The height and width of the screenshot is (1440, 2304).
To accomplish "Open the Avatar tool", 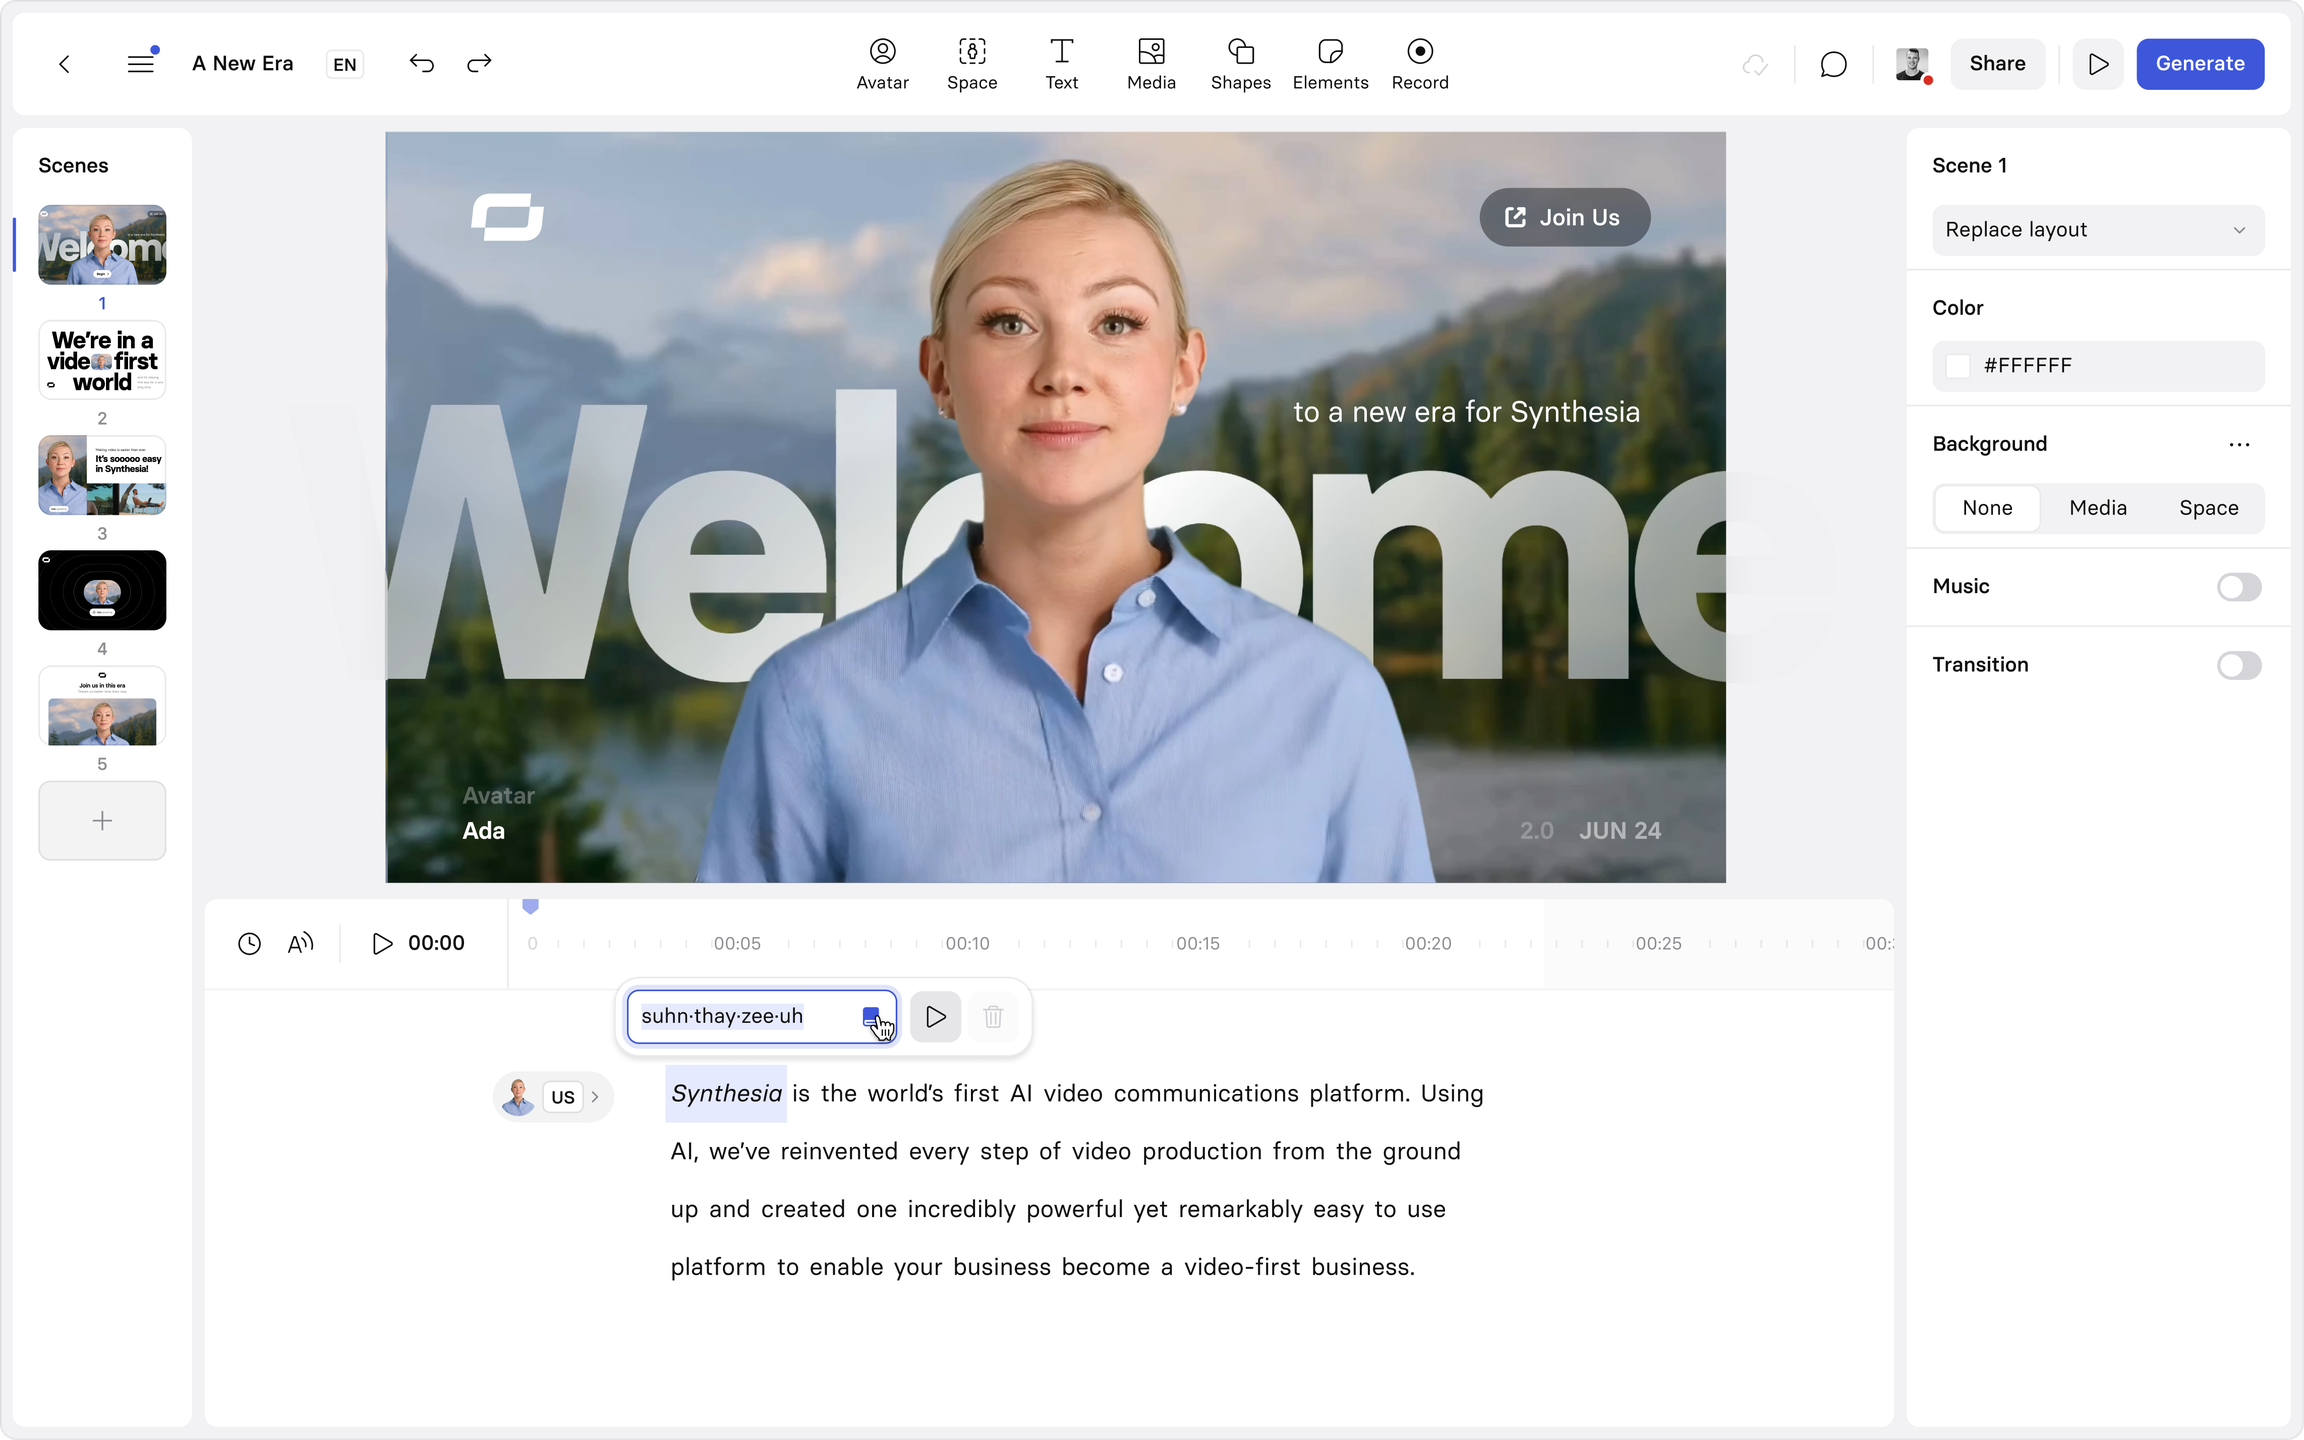I will click(x=882, y=64).
